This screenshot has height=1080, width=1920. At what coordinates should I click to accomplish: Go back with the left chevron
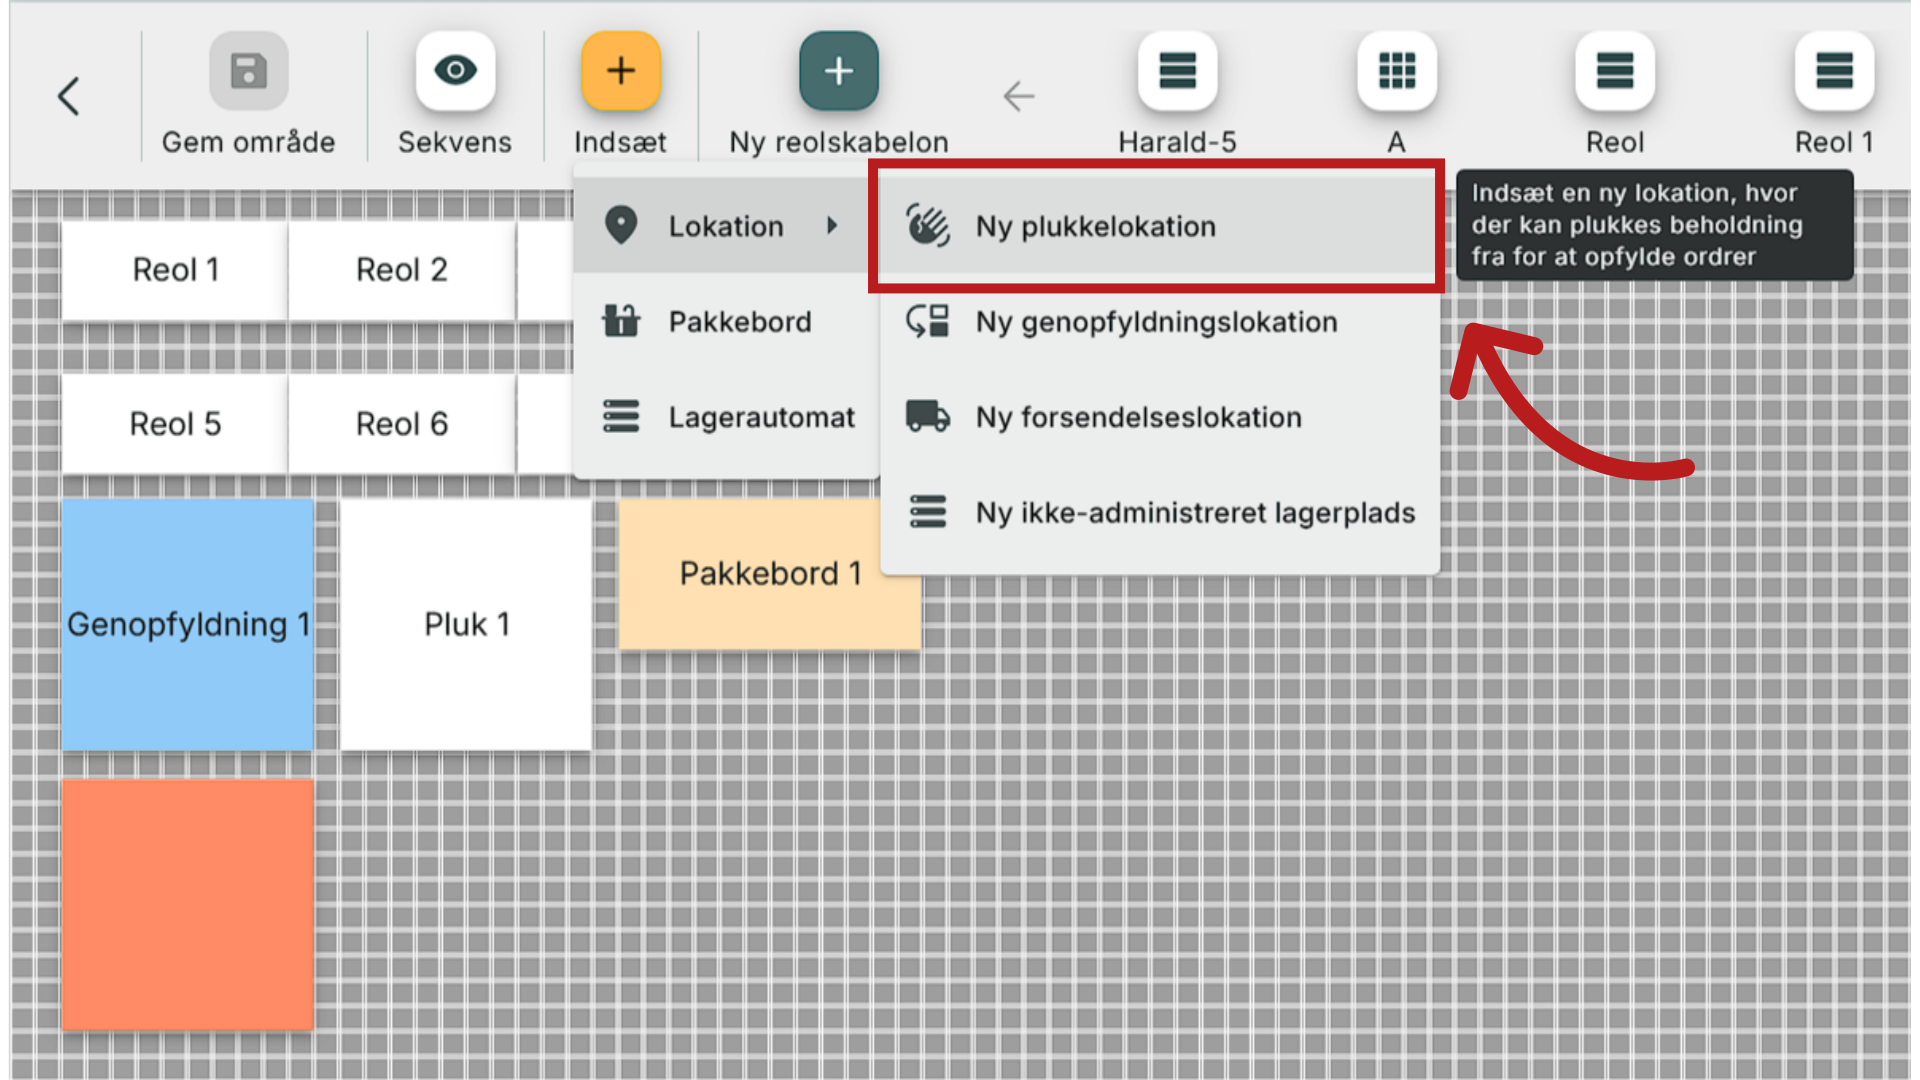(68, 97)
